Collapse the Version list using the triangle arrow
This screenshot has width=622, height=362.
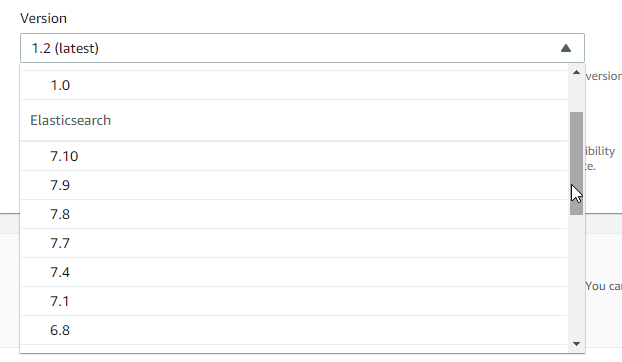click(x=566, y=48)
